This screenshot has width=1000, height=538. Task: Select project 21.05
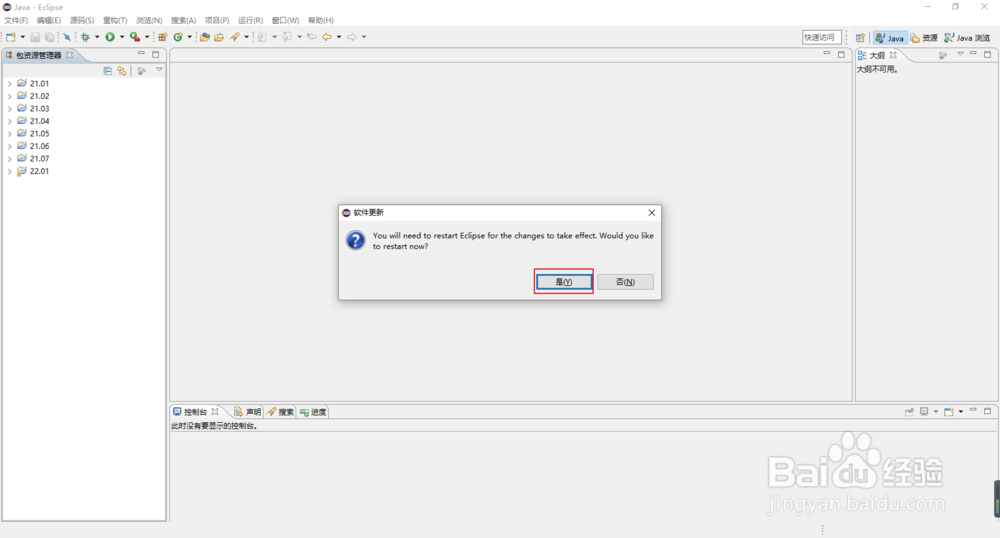click(x=33, y=134)
